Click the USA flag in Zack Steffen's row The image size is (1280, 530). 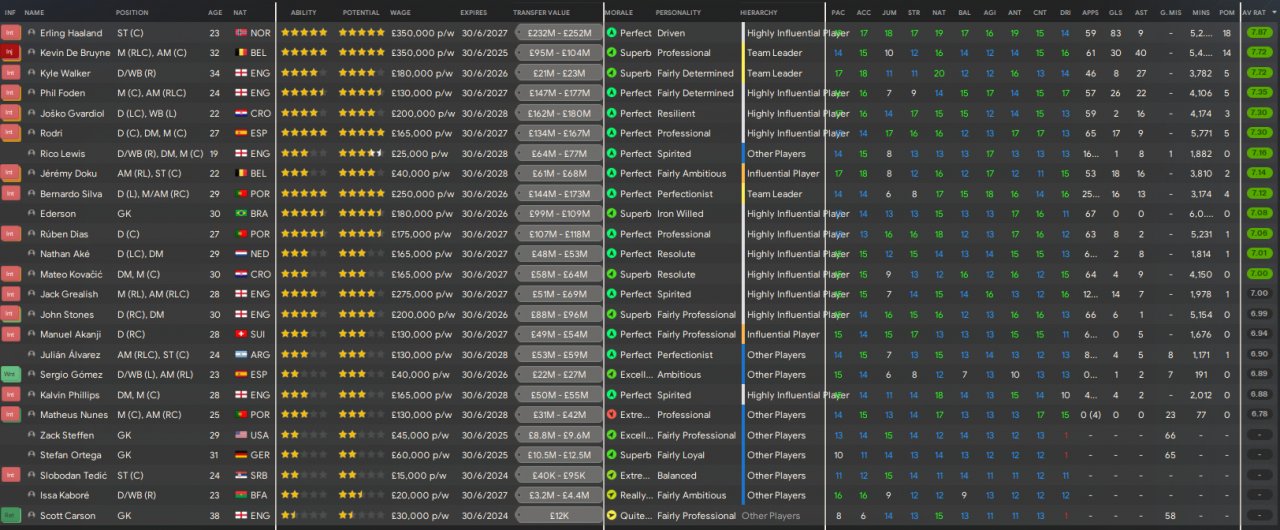(240, 435)
